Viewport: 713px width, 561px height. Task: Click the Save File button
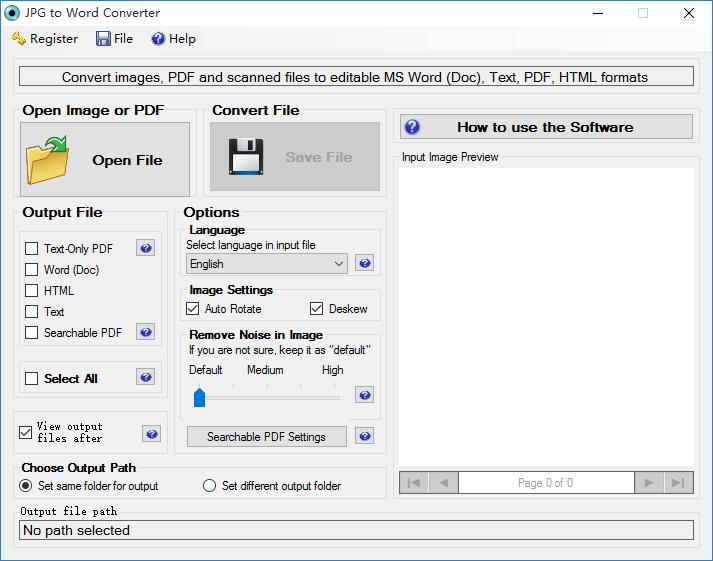pos(295,156)
